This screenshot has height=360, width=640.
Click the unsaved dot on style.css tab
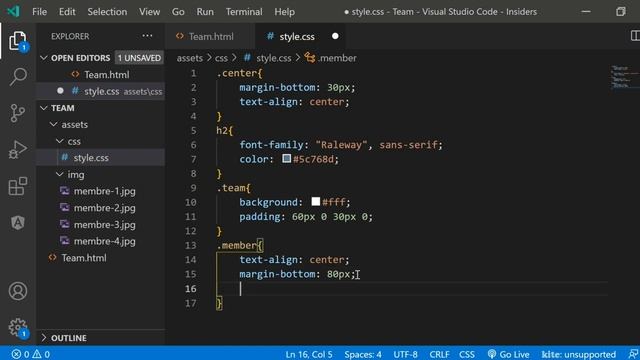tap(335, 36)
